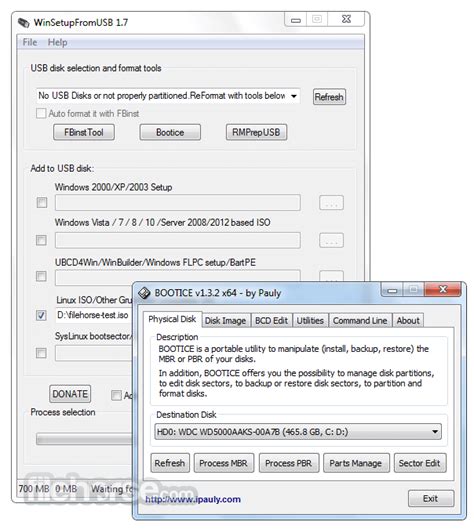
Task: Switch to the Physical Disk tab
Action: (172, 319)
